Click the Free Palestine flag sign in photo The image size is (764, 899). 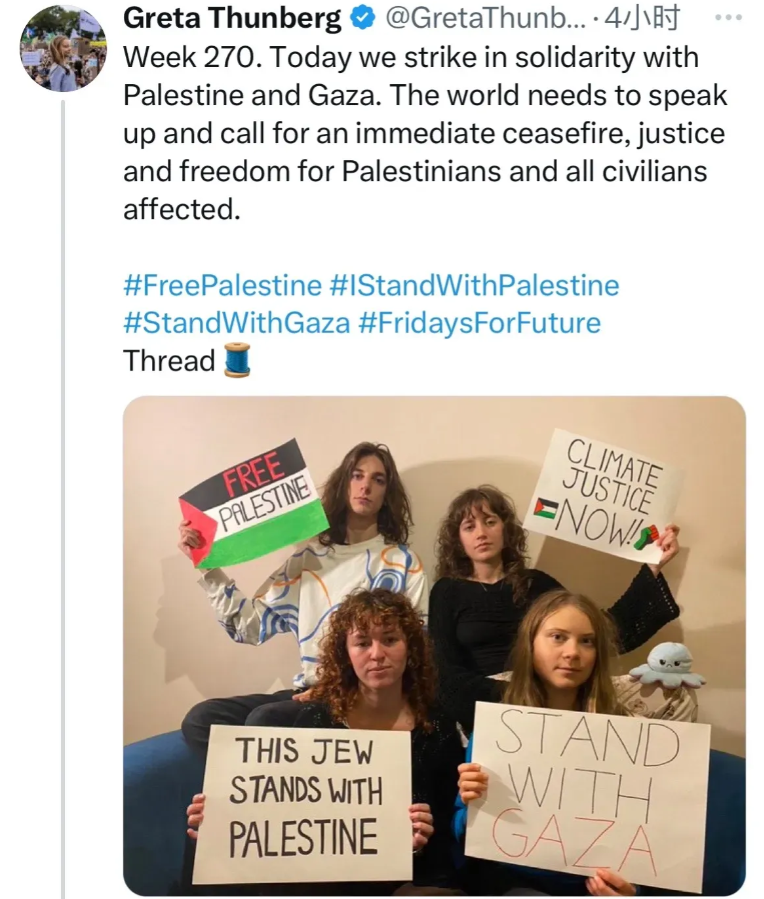254,503
